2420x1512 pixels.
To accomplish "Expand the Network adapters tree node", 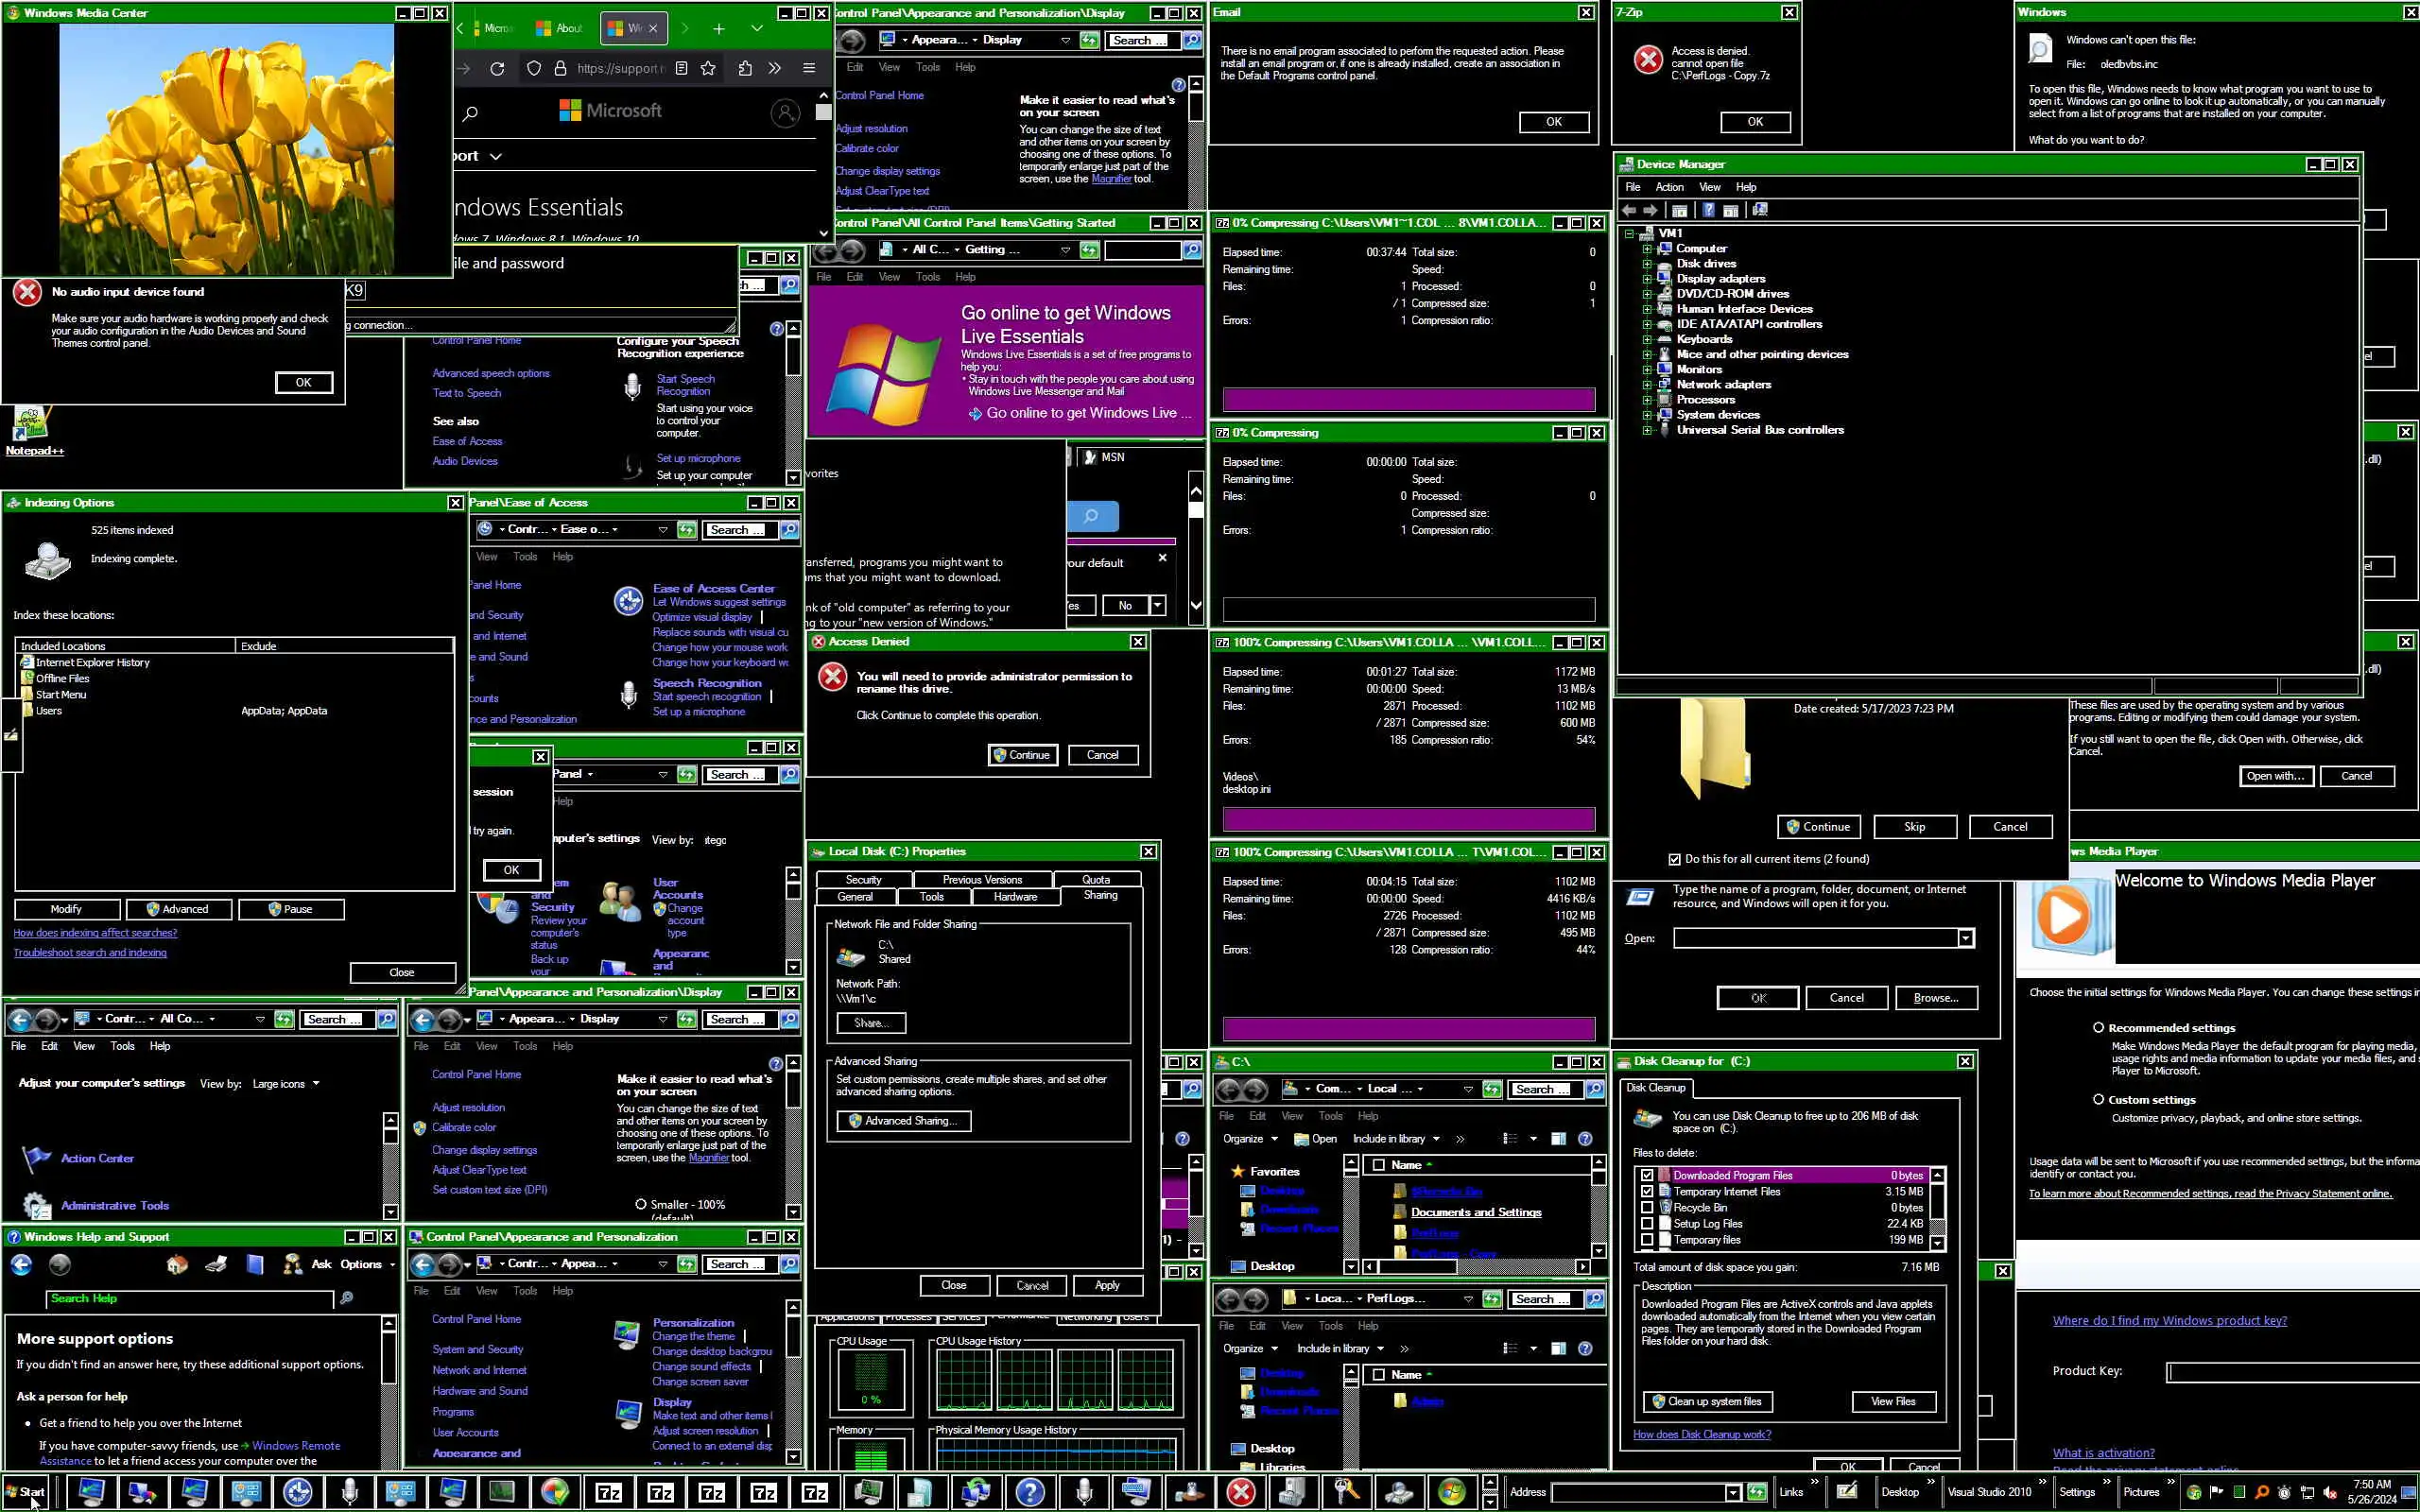I will coord(1646,385).
